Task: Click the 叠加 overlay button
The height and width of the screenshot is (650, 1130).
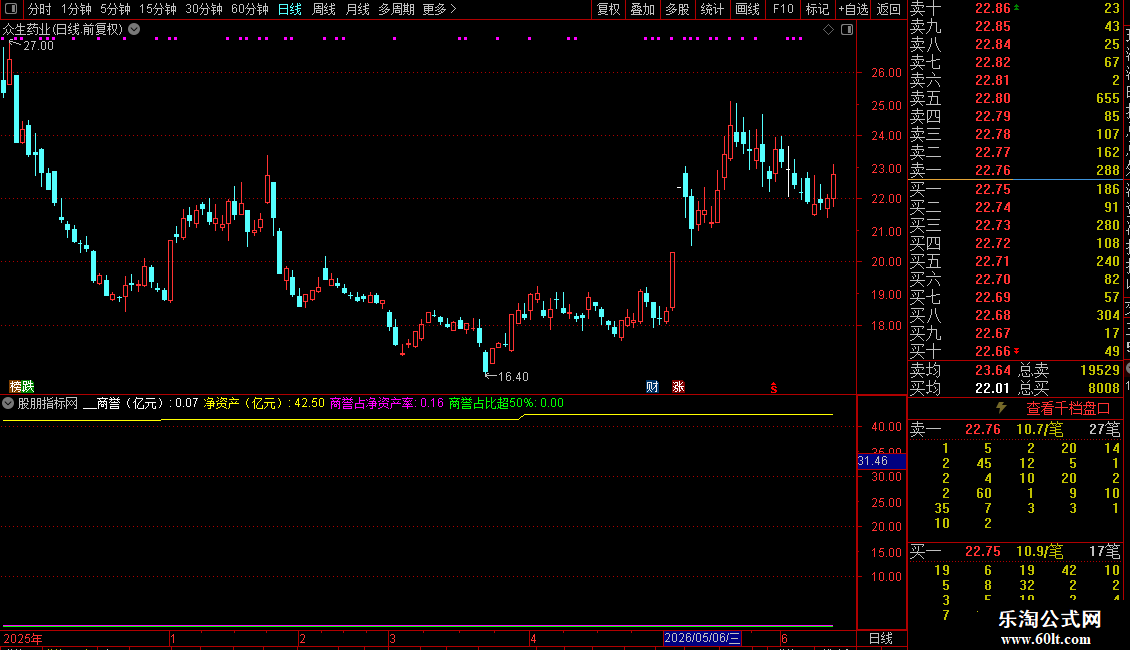Action: (643, 9)
